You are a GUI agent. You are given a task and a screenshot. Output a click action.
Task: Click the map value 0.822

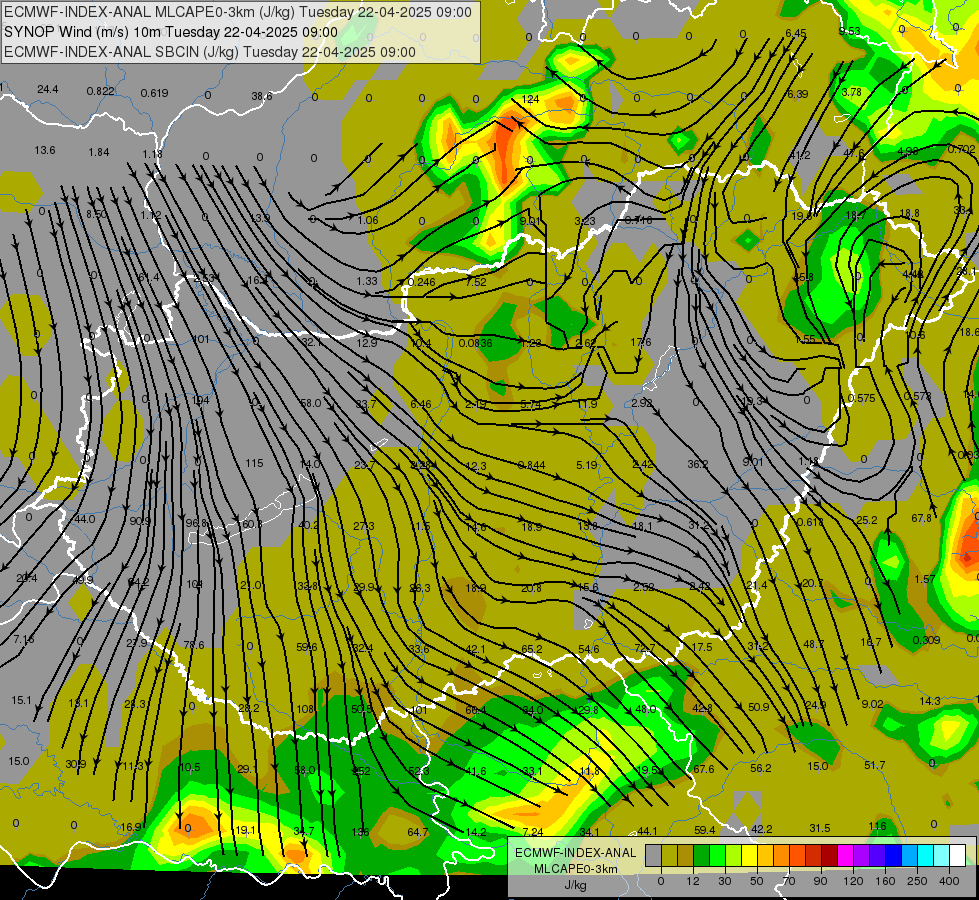(101, 91)
